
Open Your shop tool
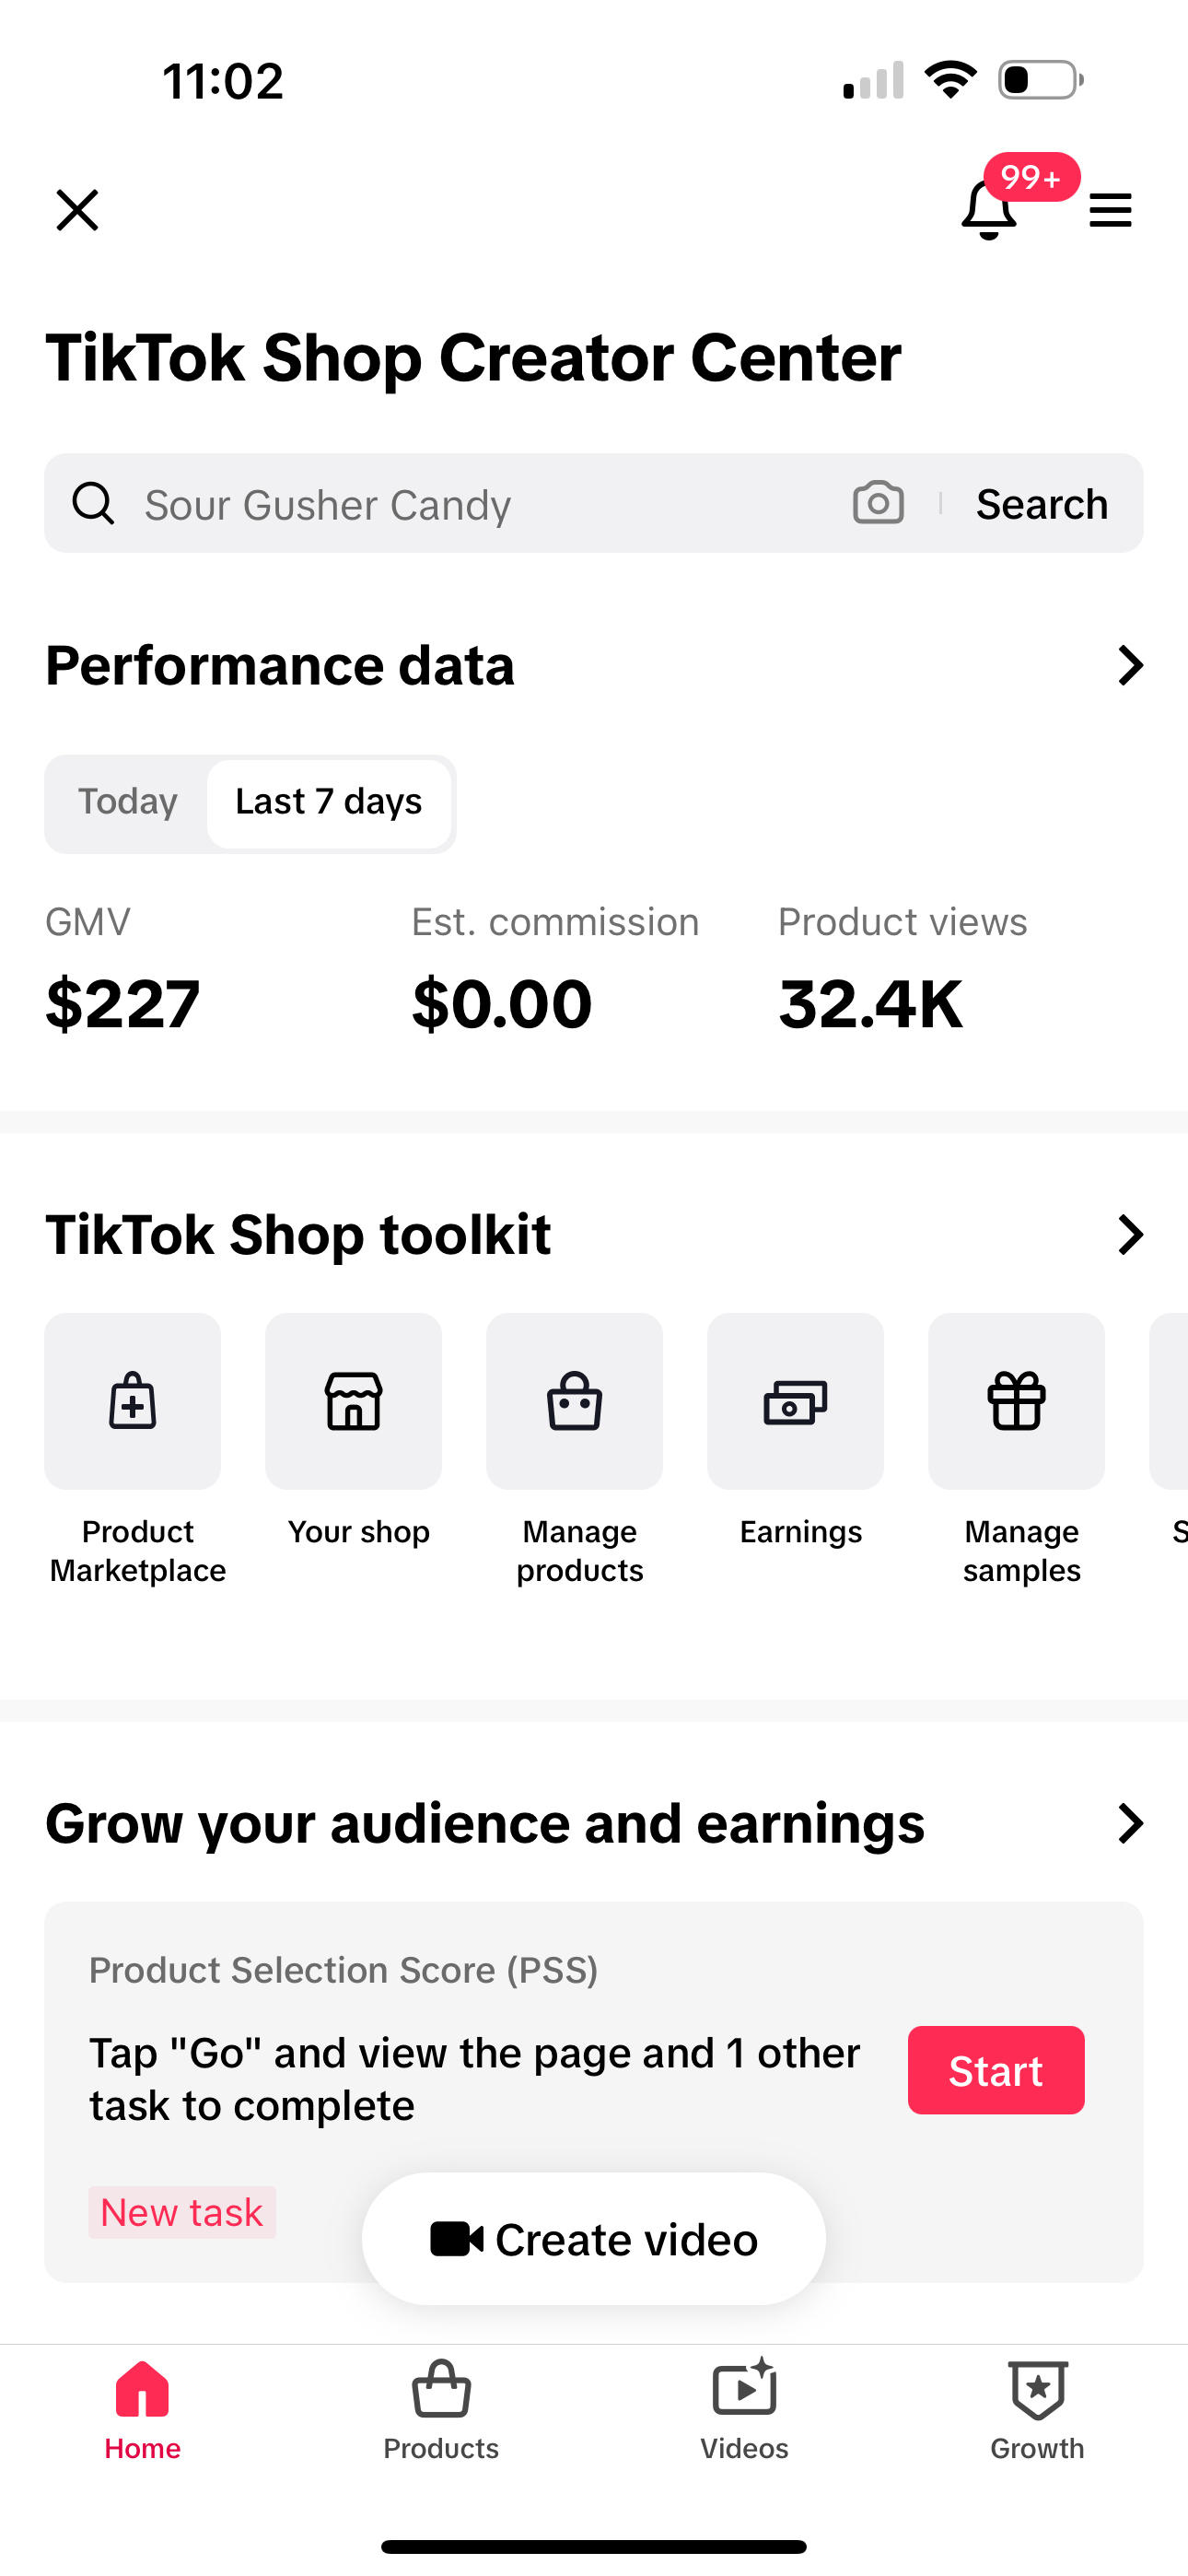coord(354,1401)
